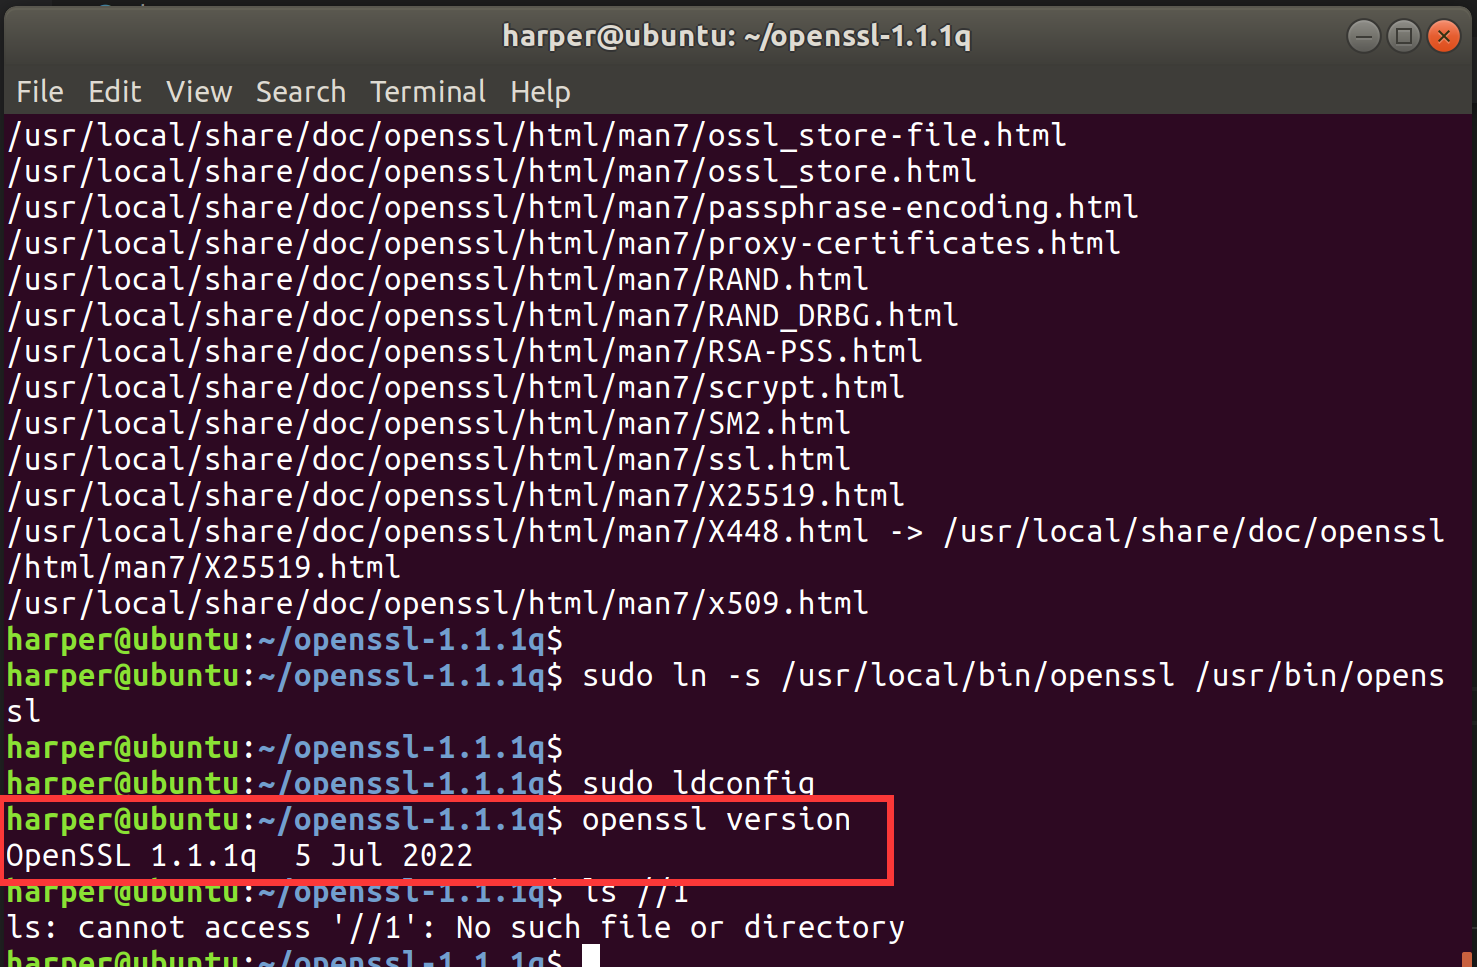Click the x509.html path line

coord(438,604)
